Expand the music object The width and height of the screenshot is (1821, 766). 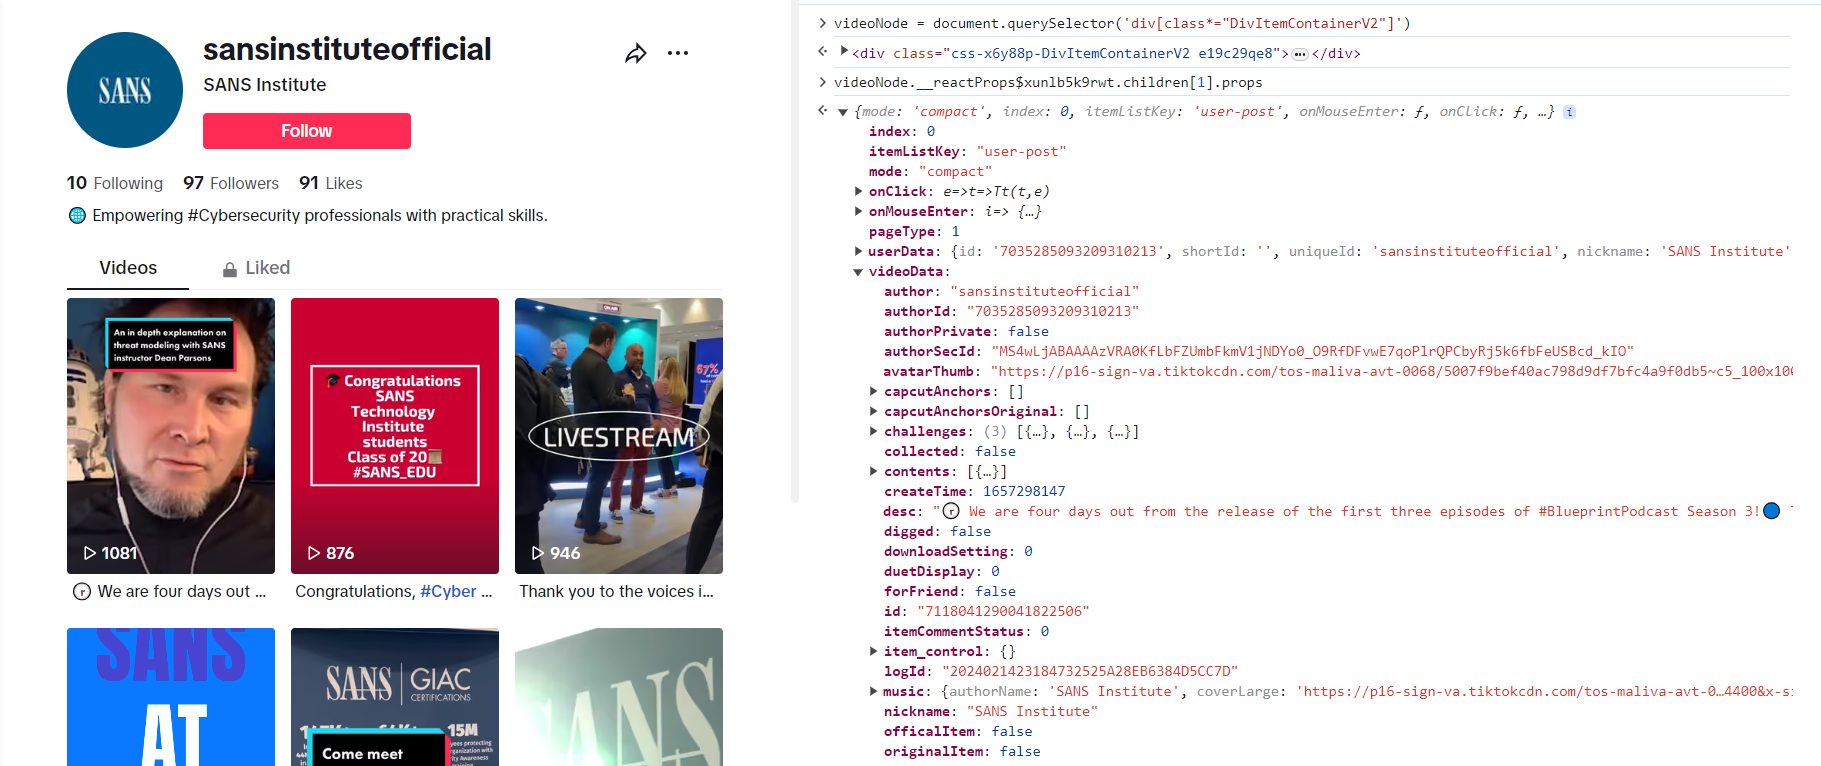click(873, 691)
